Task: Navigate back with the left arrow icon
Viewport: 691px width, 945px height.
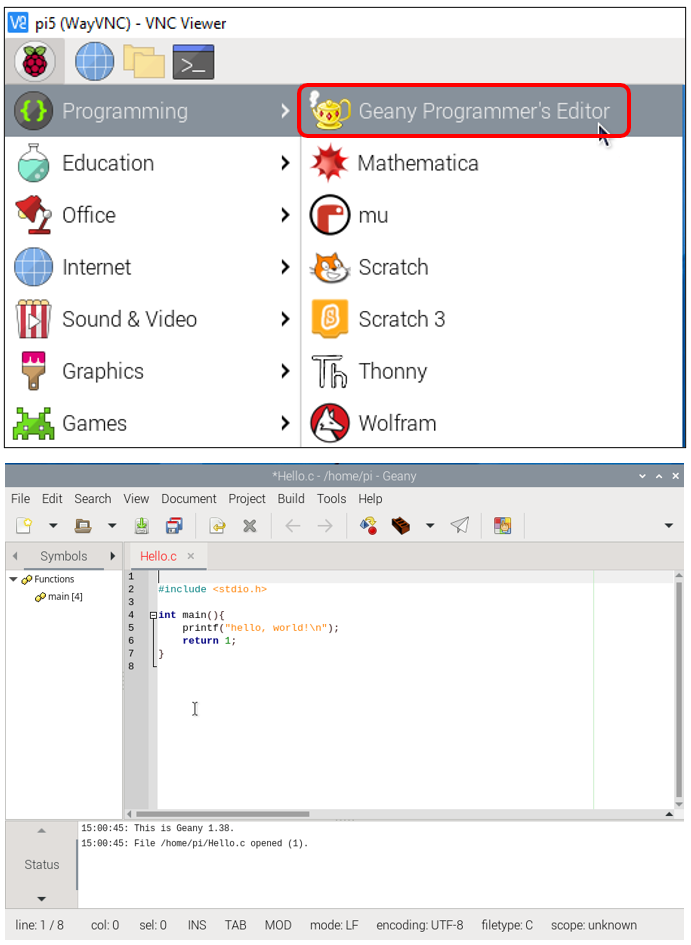Action: point(293,526)
